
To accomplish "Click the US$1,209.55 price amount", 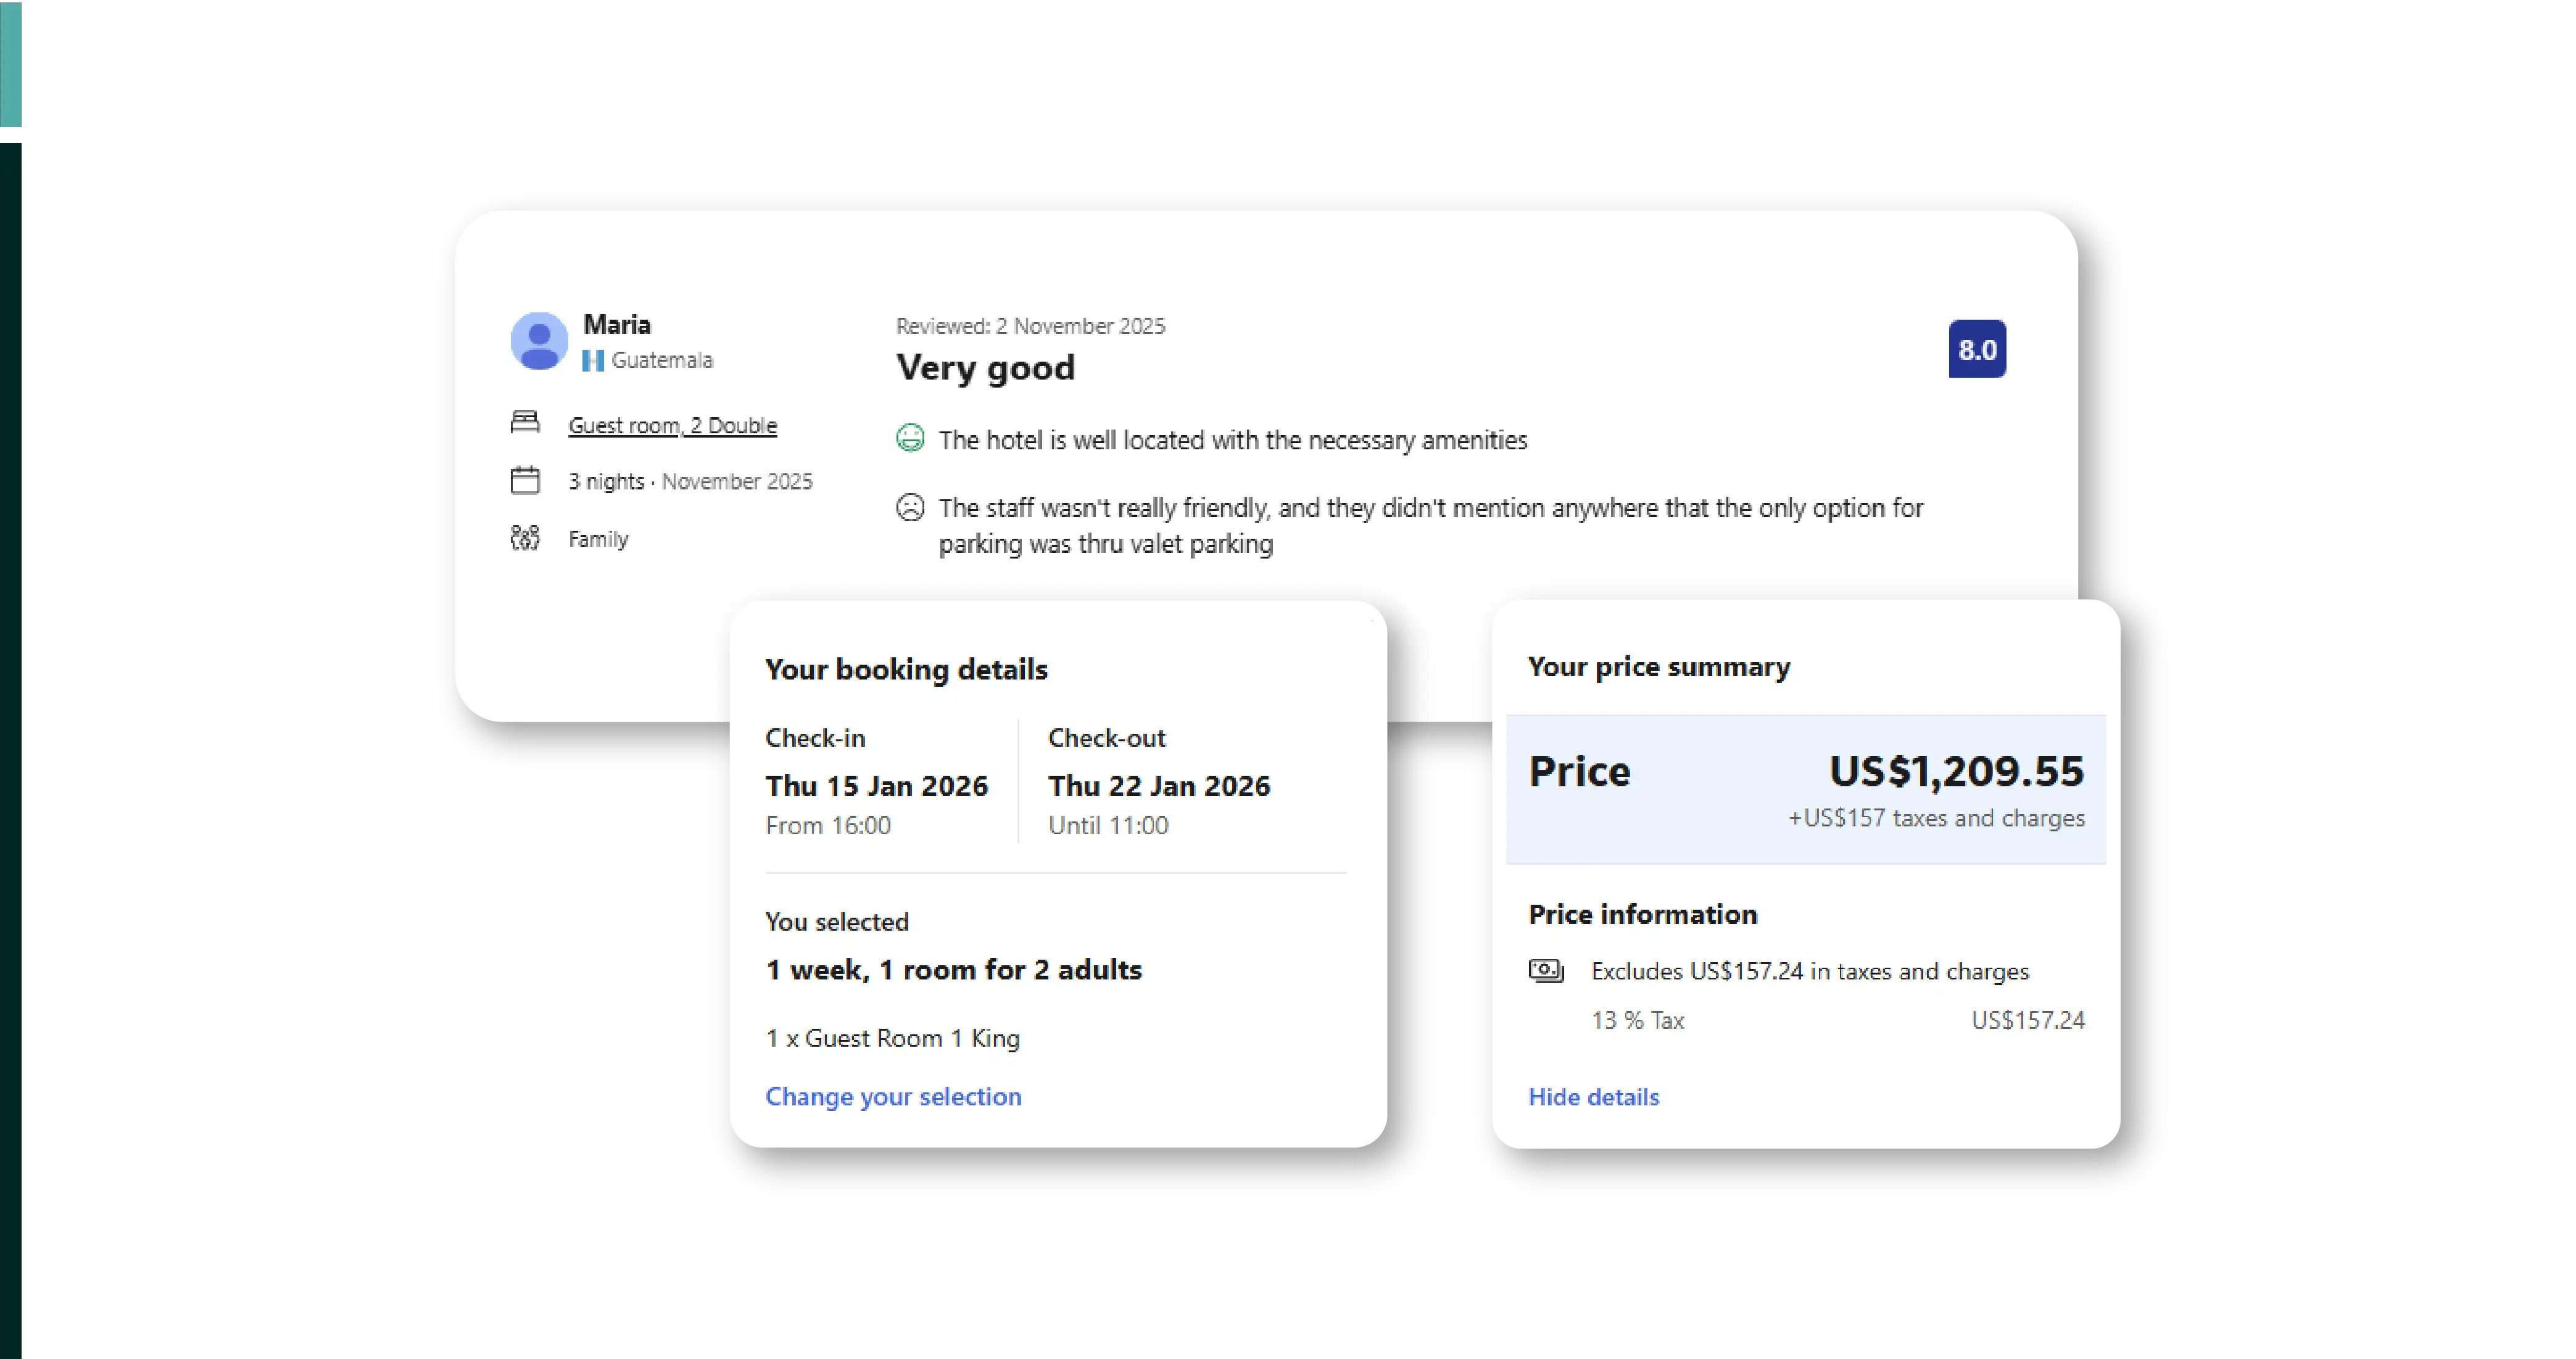I will [1956, 771].
